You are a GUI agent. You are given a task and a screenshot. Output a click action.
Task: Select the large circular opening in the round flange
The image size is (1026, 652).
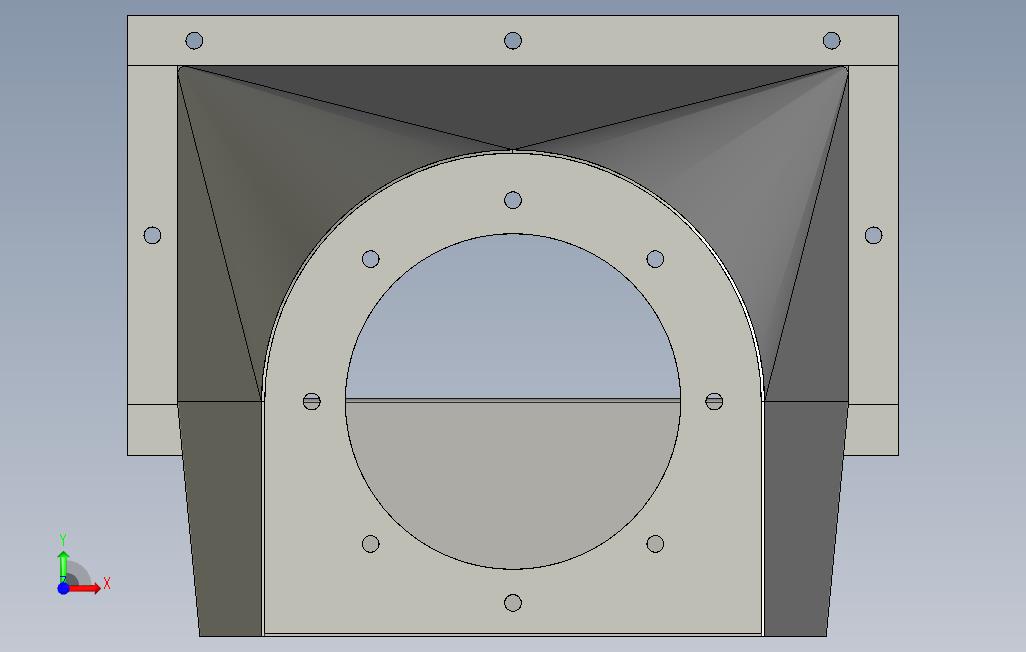click(513, 401)
